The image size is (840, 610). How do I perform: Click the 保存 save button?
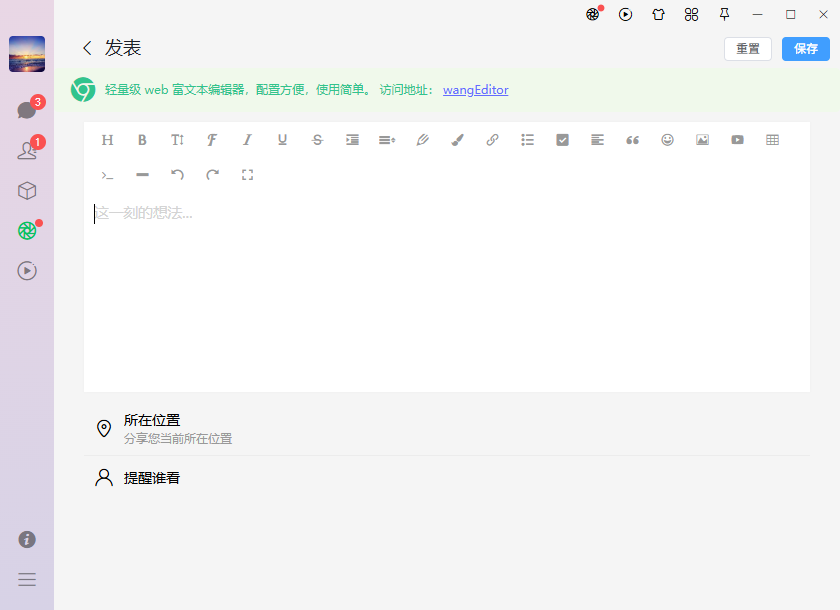[x=805, y=48]
